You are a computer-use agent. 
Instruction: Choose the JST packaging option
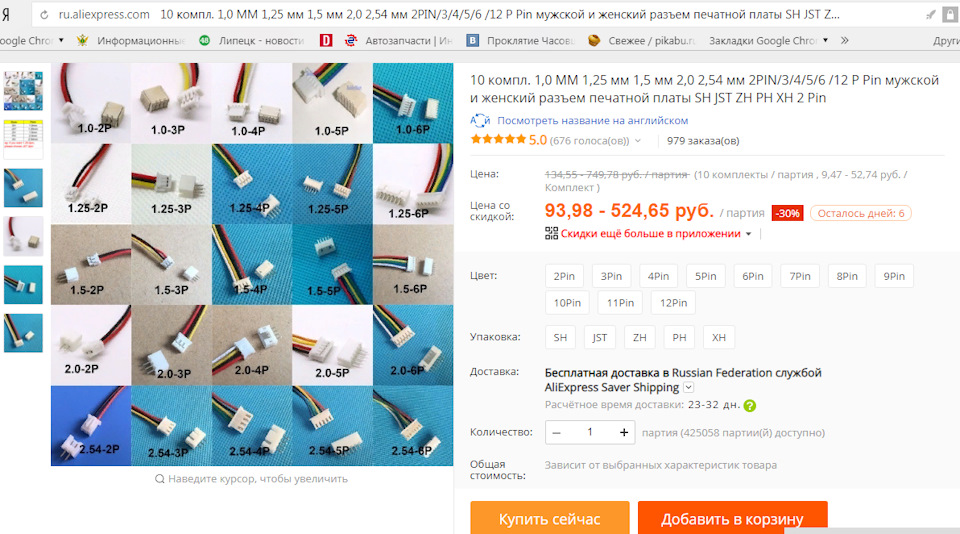click(x=599, y=337)
